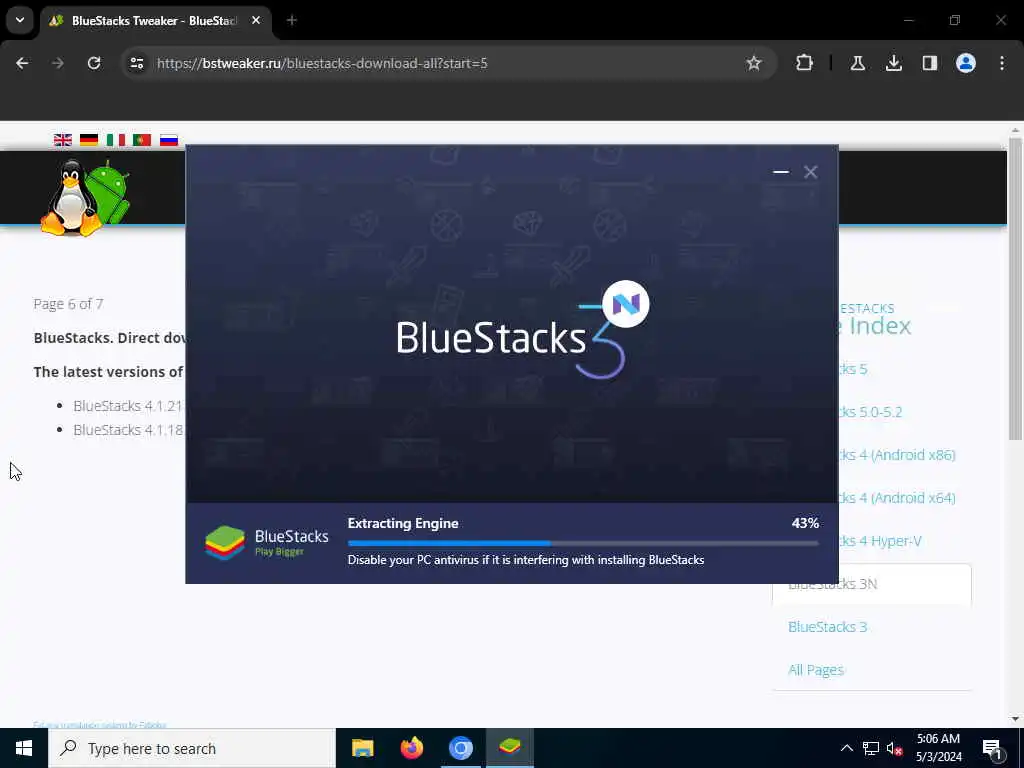Open the notification center icon
1024x768 pixels.
tap(993, 748)
